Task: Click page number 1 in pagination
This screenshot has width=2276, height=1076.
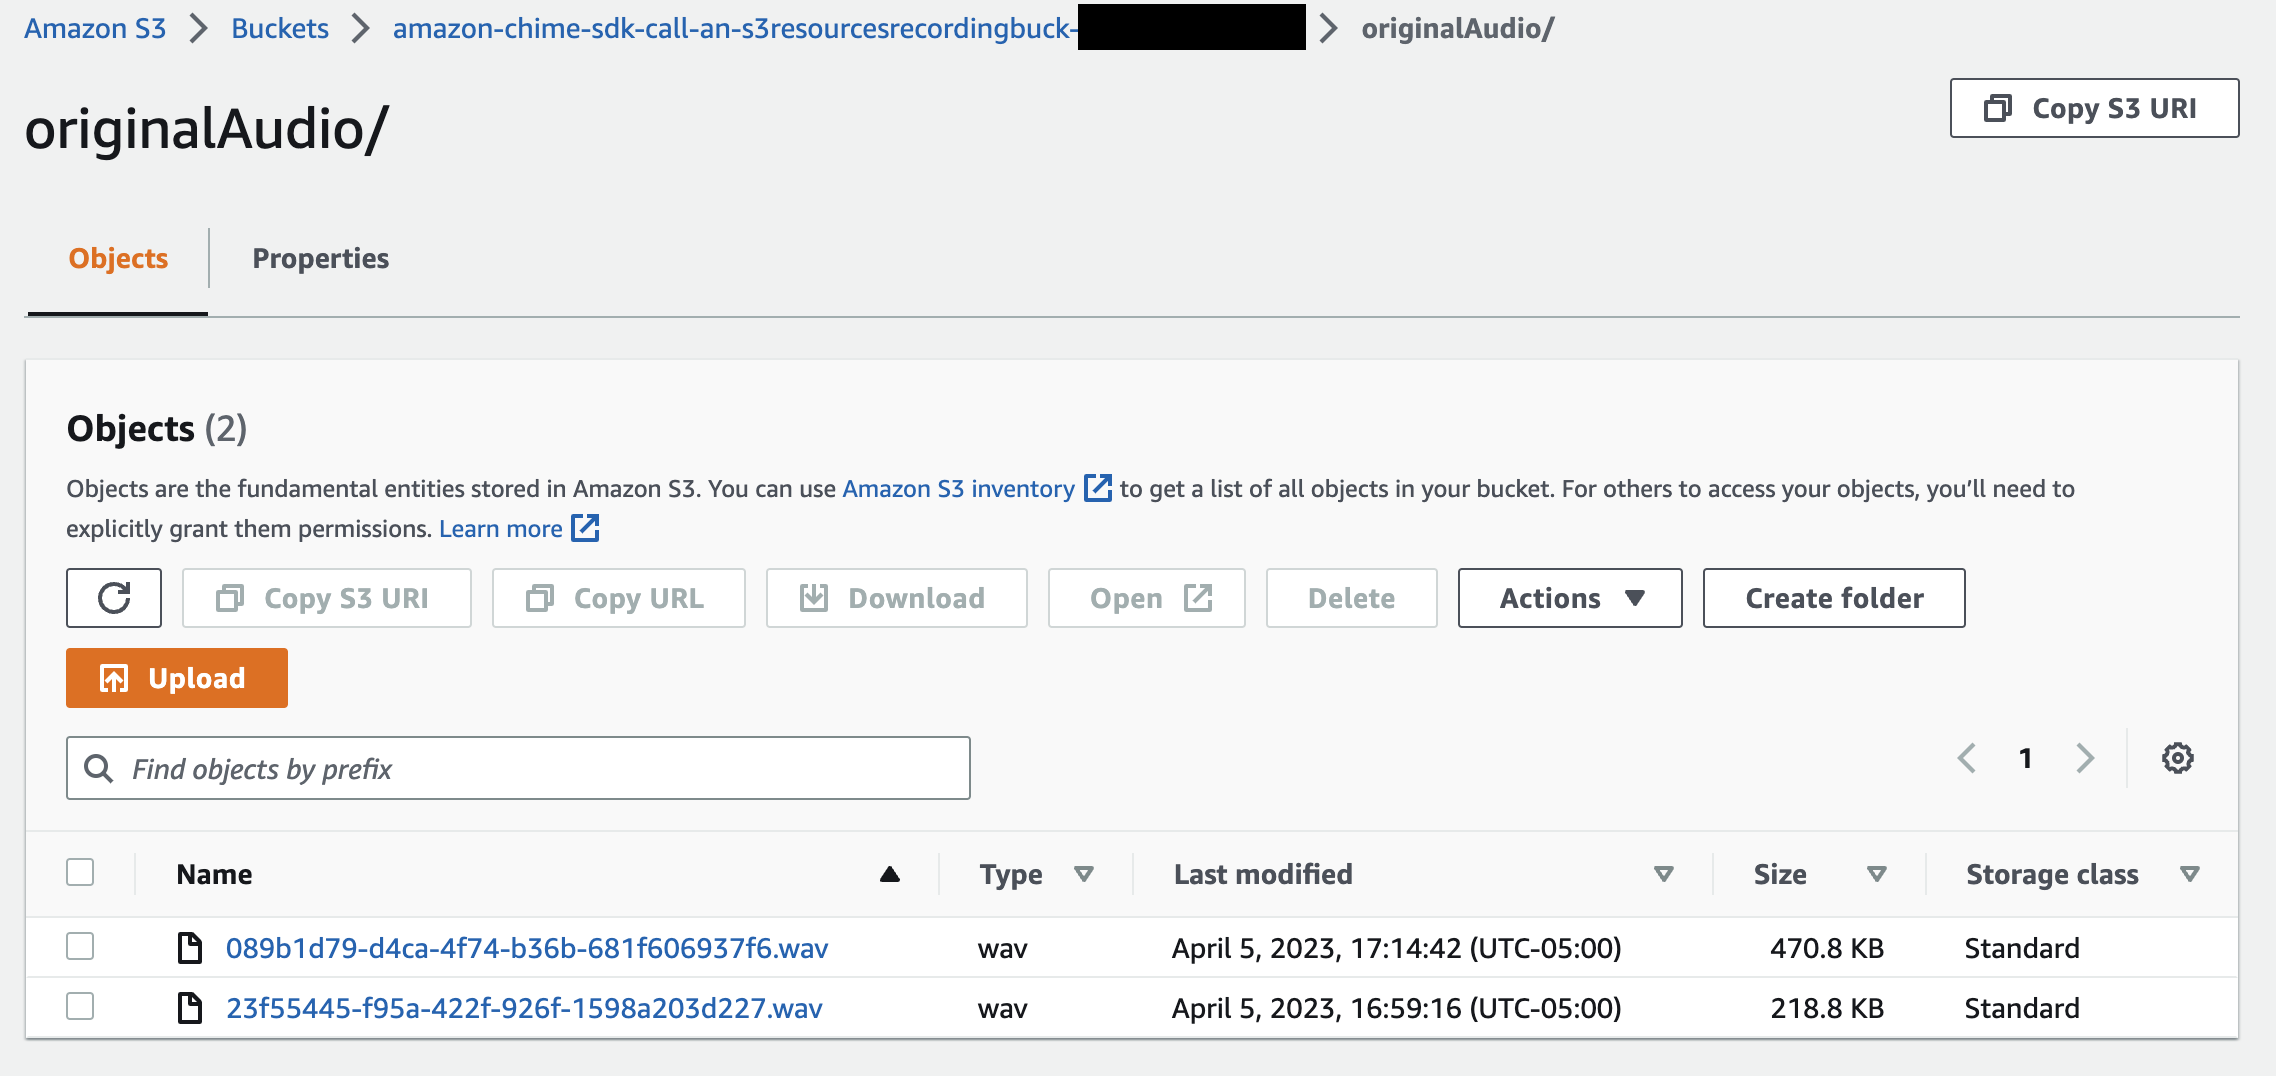Action: [x=2025, y=758]
